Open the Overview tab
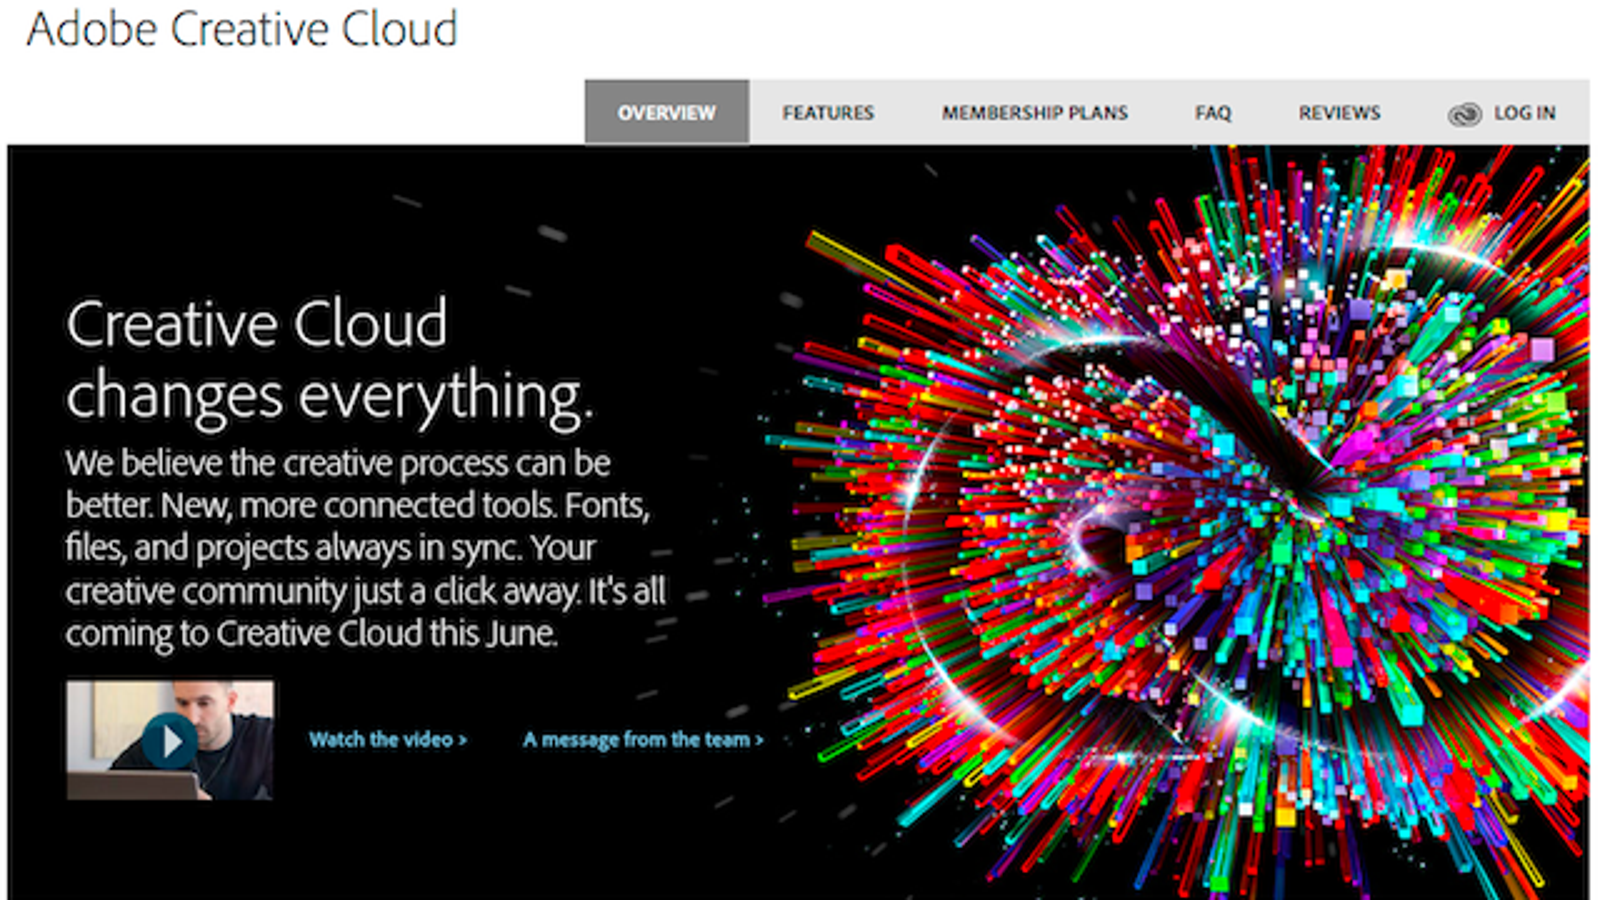 coord(666,112)
